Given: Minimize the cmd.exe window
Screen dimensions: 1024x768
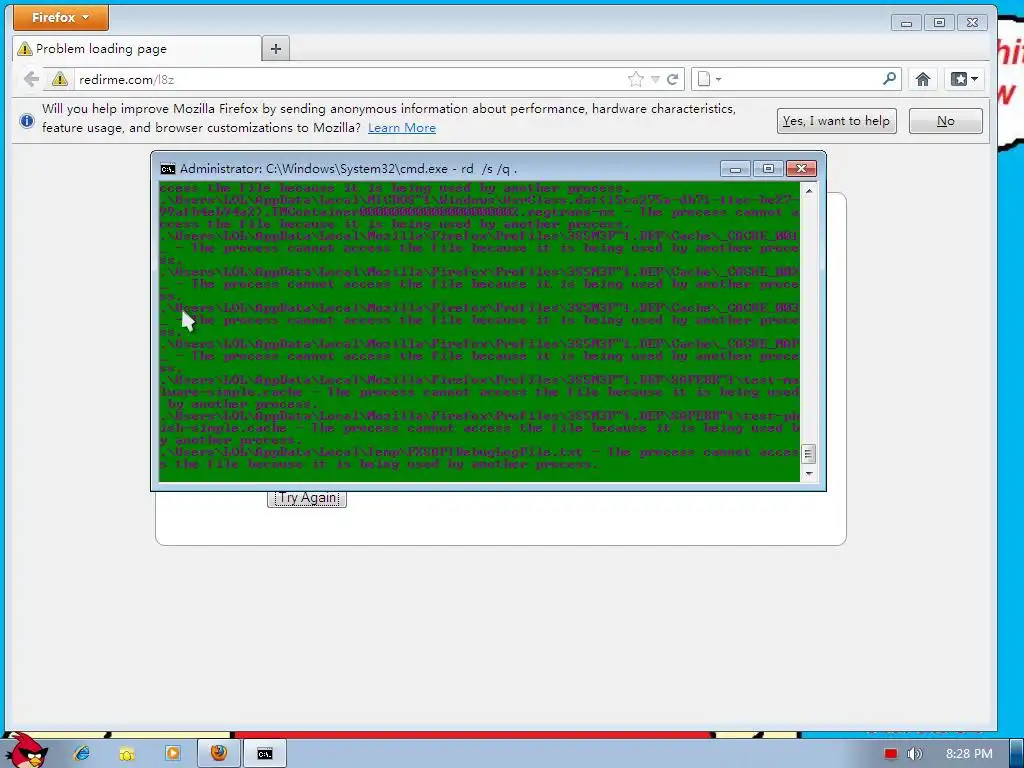Looking at the screenshot, I should coord(735,169).
